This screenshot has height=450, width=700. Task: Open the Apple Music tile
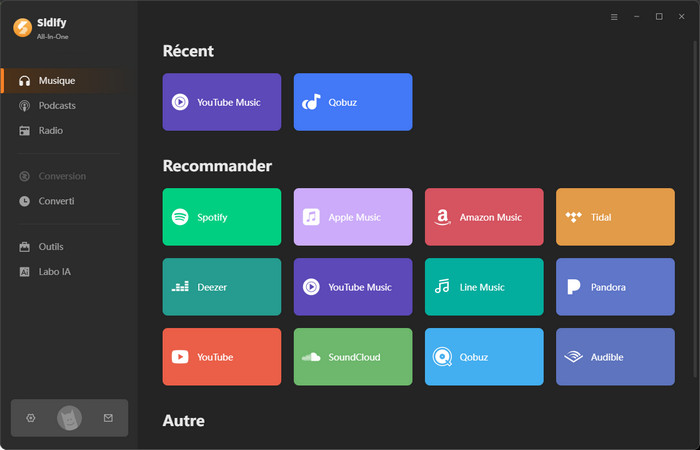coord(352,217)
